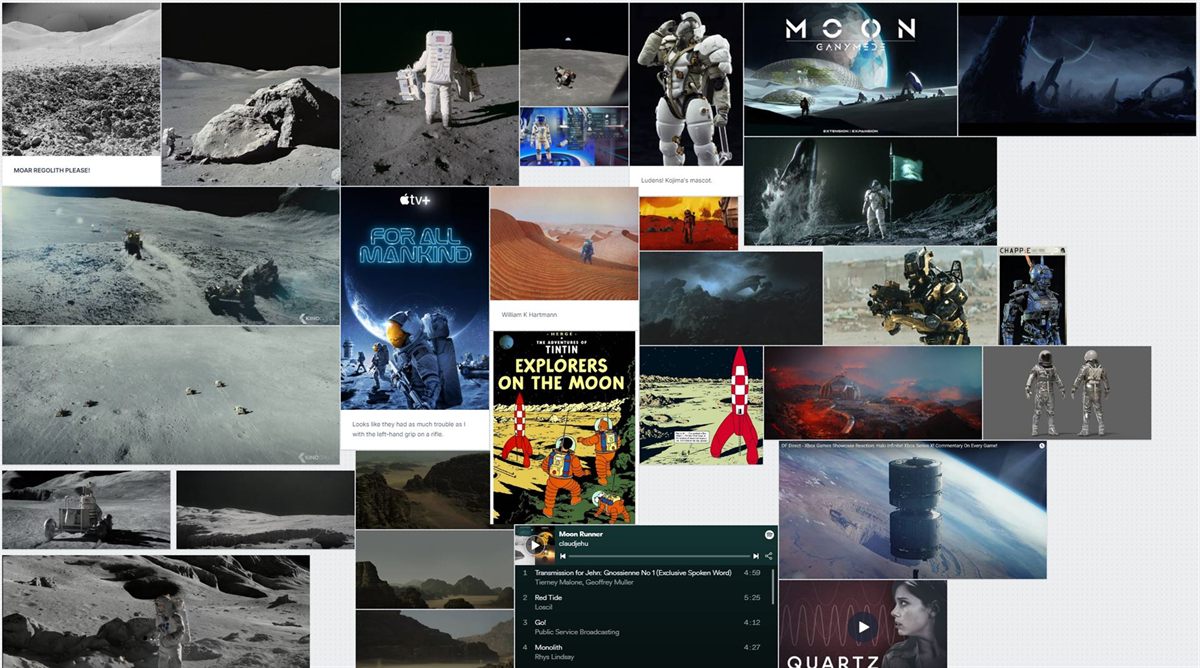This screenshot has width=1200, height=668.
Task: Select the dark stormy landscape image
Action: click(731, 298)
